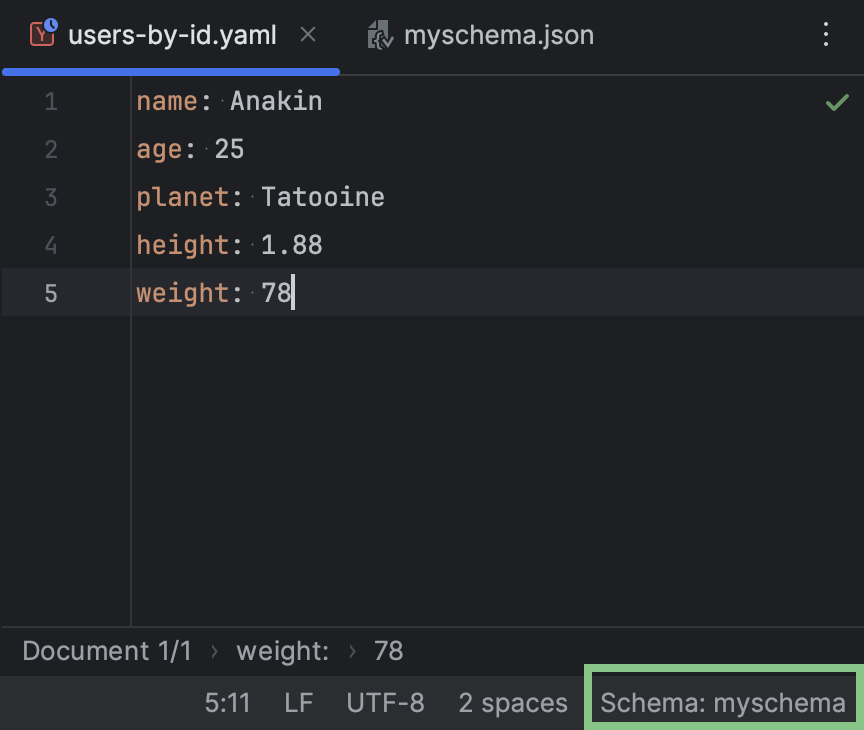Open the 2 spaces indentation selector
The image size is (864, 730).
pos(513,703)
